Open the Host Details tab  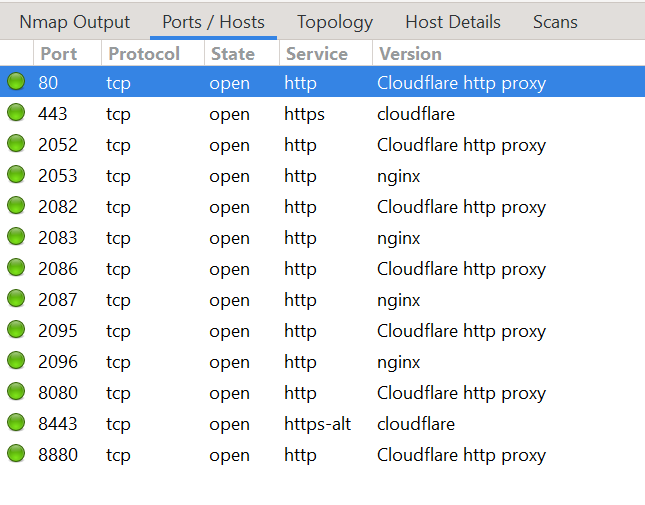click(453, 21)
